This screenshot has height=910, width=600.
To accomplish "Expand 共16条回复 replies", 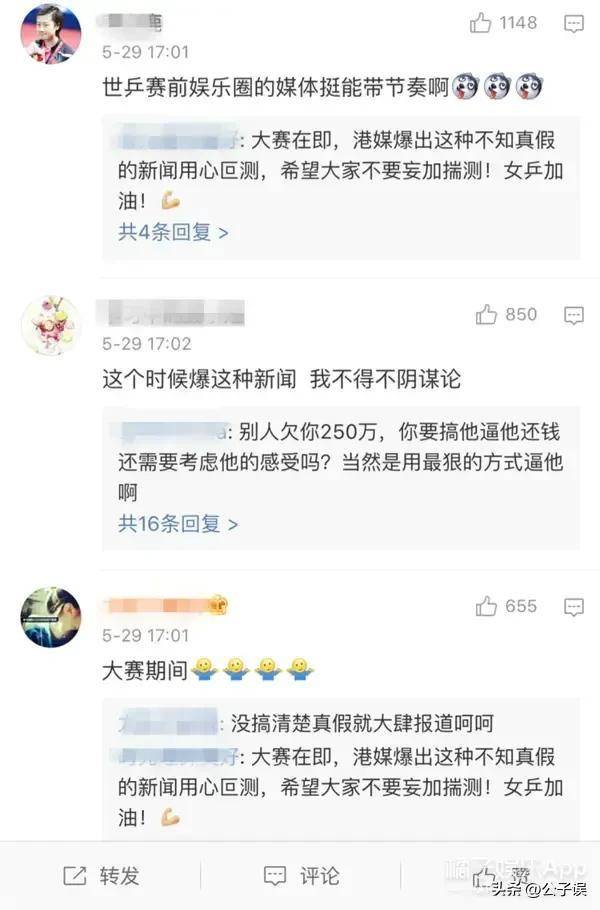I will tap(178, 523).
